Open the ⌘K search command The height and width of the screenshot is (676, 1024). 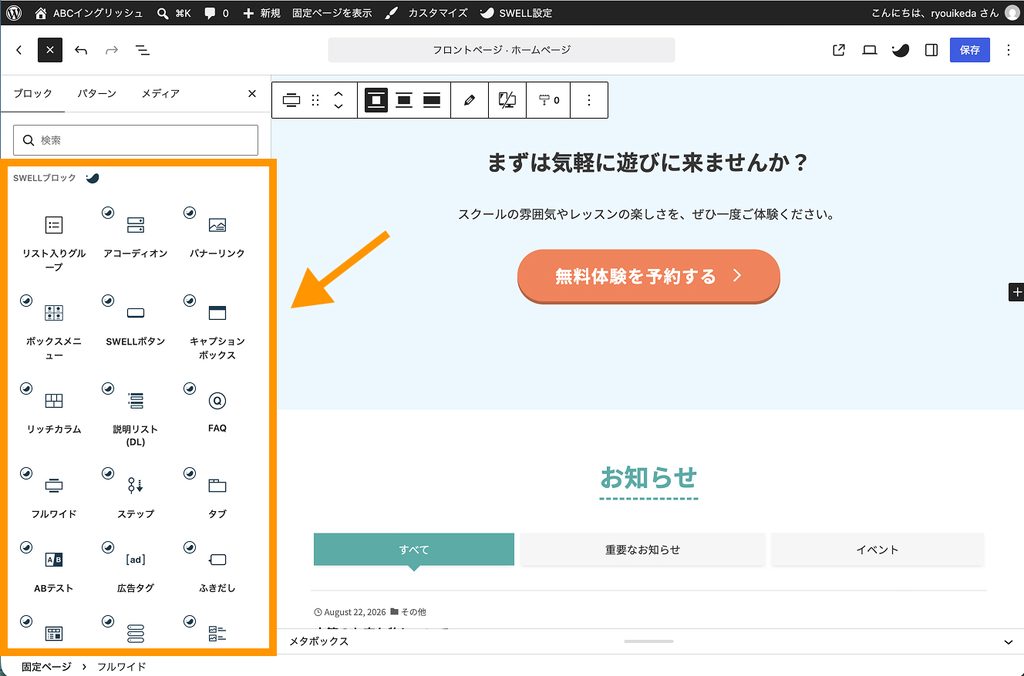click(174, 12)
